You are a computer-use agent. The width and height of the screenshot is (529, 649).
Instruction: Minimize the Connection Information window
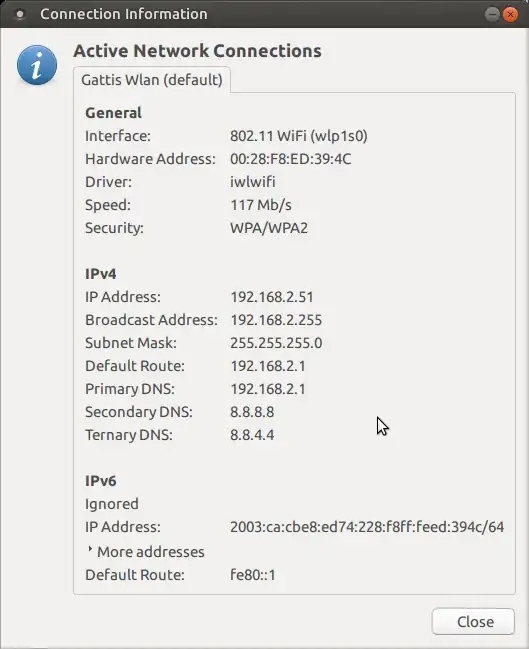coord(492,15)
